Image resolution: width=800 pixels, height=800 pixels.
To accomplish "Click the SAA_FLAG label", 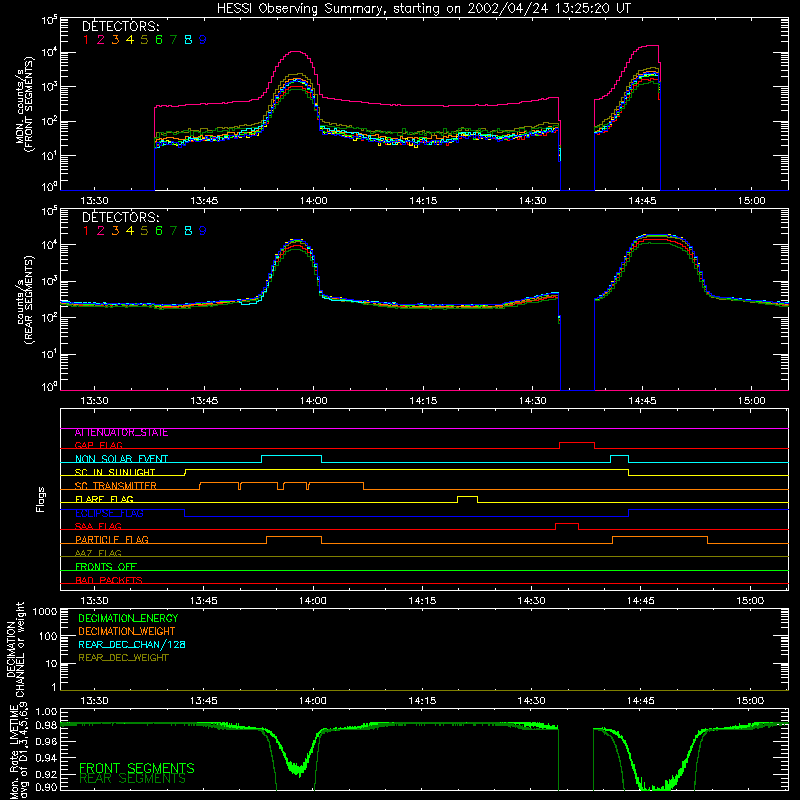I will [x=98, y=527].
